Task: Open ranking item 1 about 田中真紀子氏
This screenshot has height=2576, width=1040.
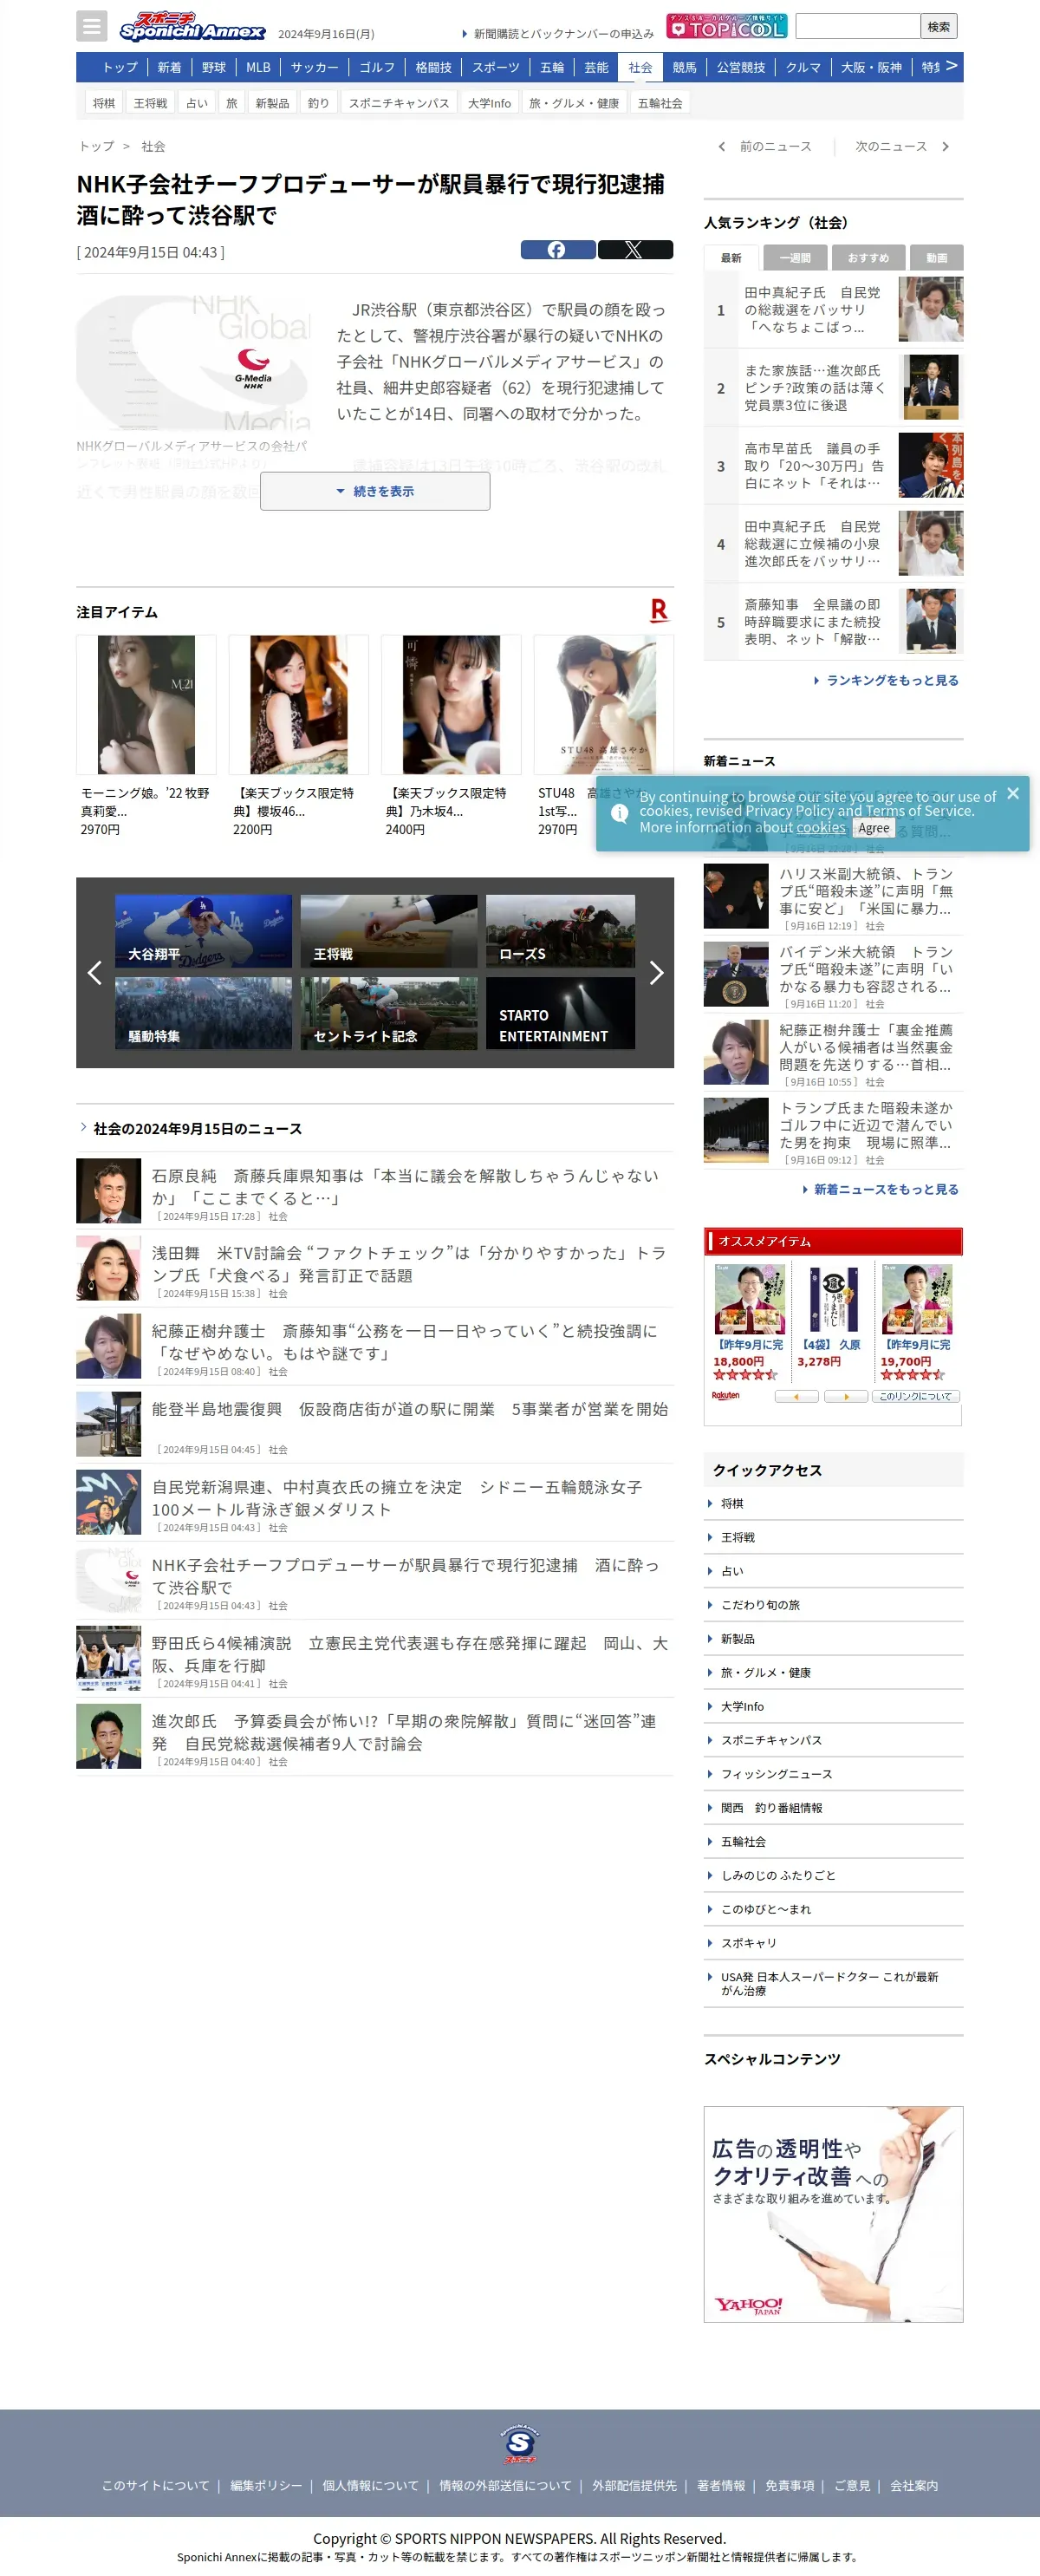Action: pyautogui.click(x=834, y=310)
